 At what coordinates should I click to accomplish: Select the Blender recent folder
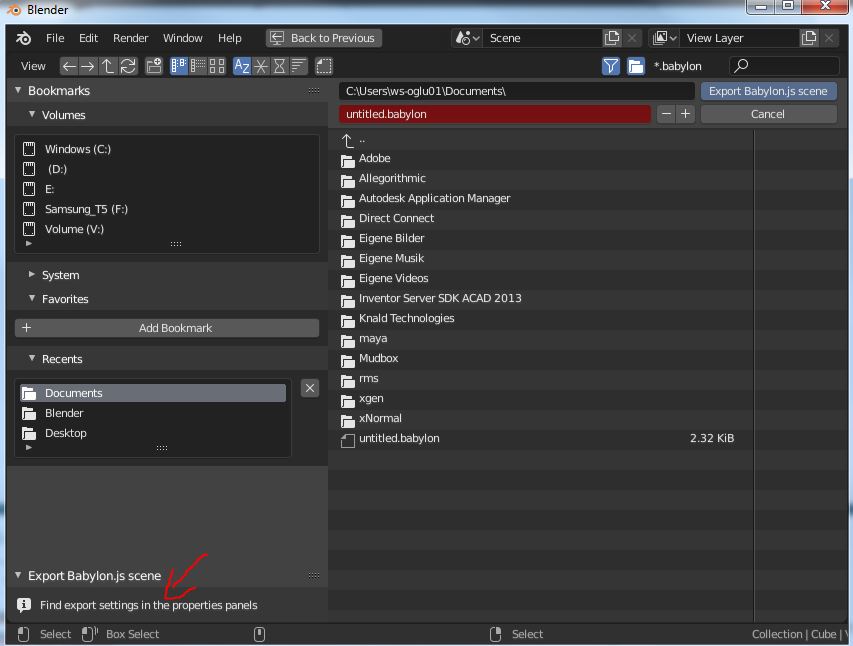pyautogui.click(x=153, y=413)
